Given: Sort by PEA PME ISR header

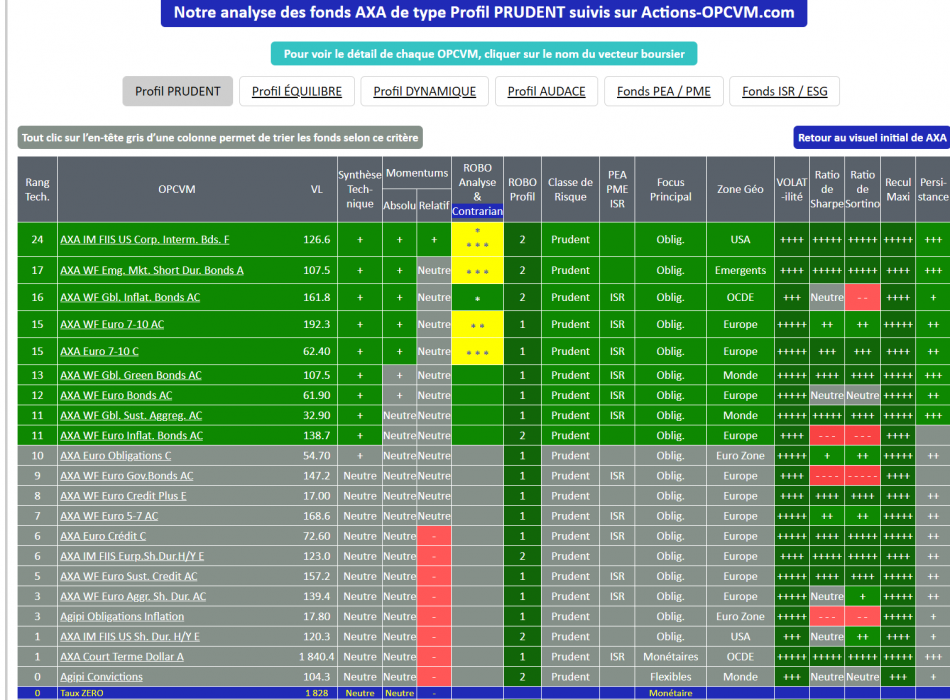Looking at the screenshot, I should pos(617,189).
